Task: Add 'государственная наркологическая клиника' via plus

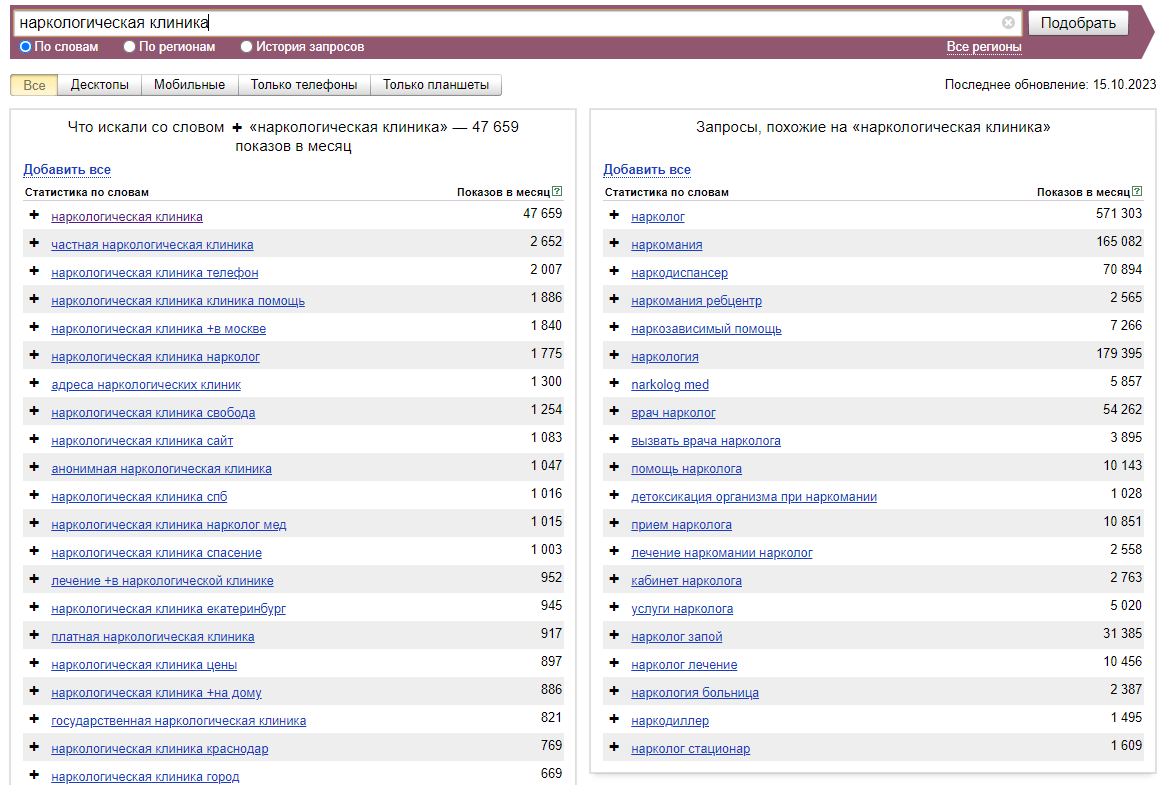Action: [x=34, y=719]
